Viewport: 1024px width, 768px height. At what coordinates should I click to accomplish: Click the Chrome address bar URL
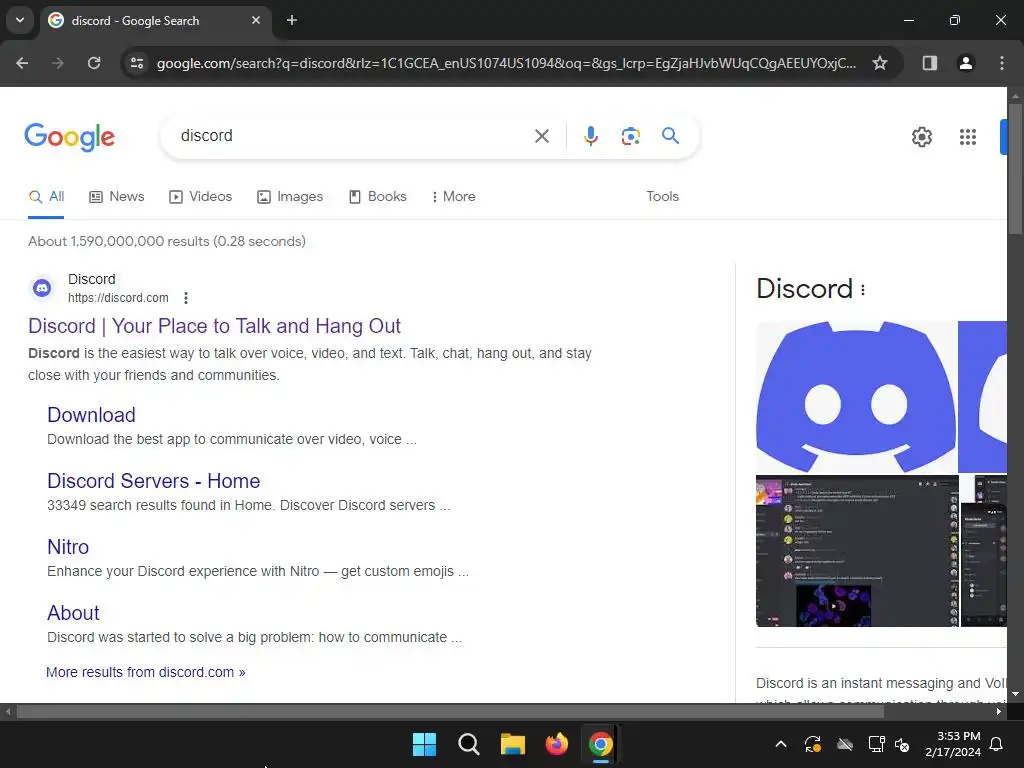pyautogui.click(x=506, y=63)
